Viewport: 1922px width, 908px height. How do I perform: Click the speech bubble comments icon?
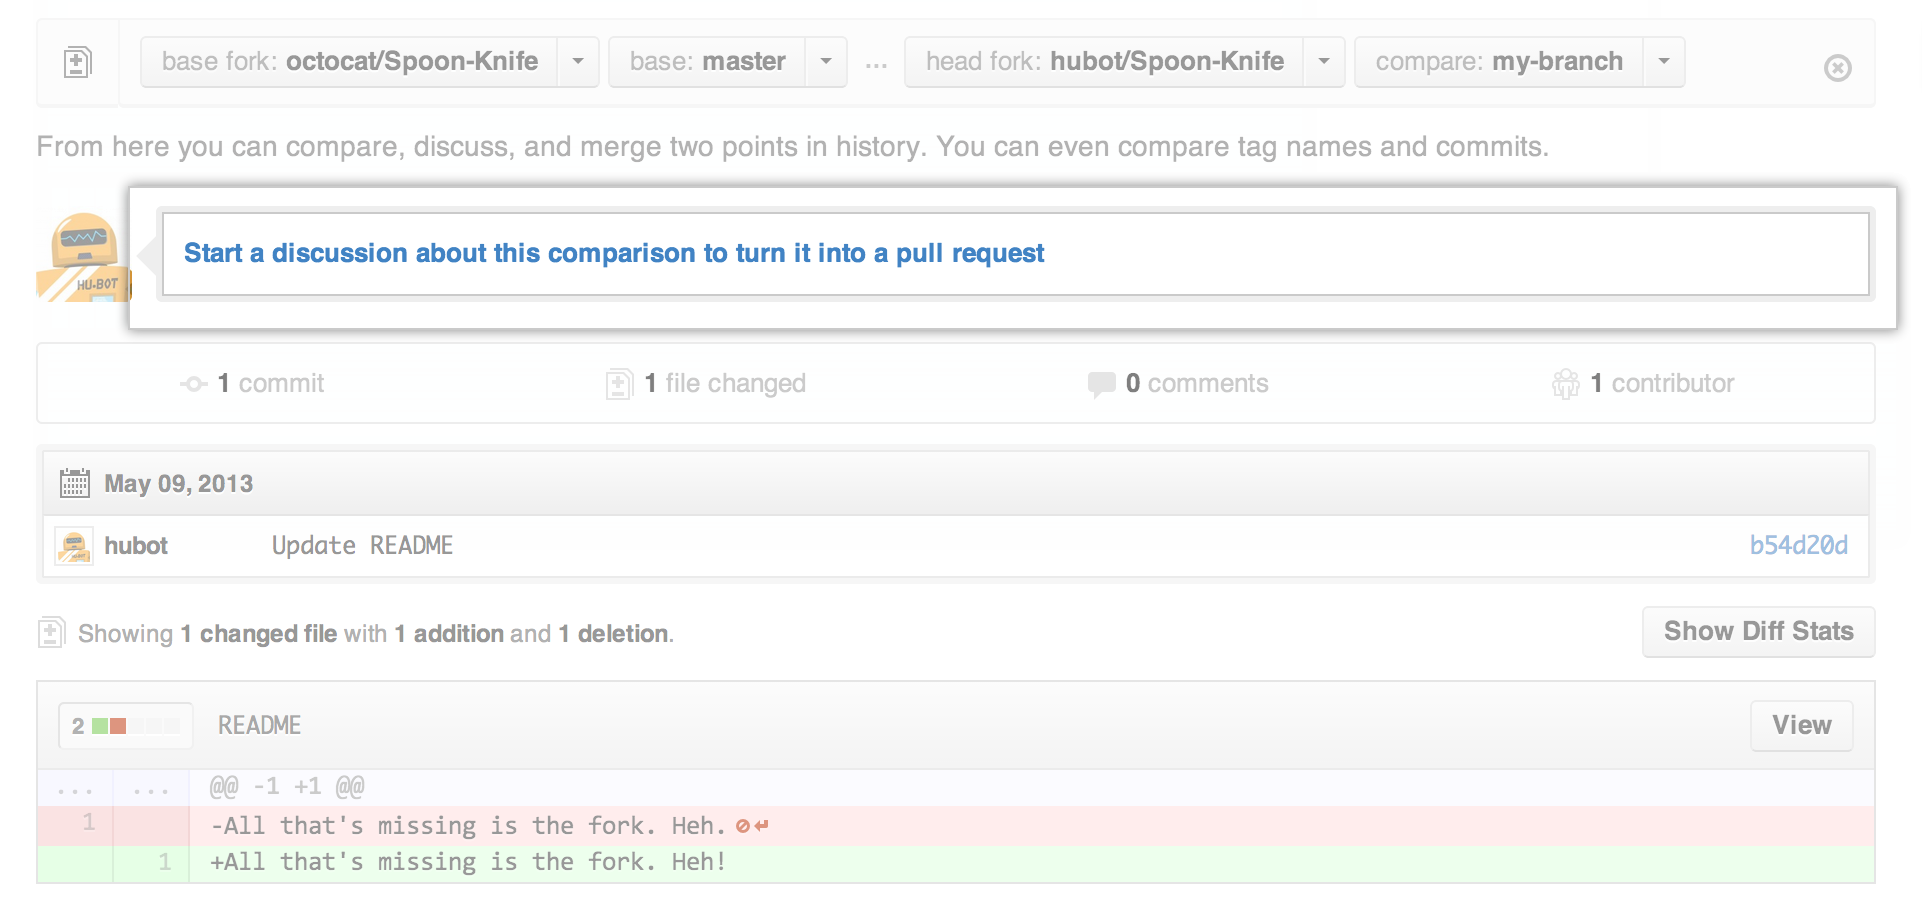pos(1101,384)
